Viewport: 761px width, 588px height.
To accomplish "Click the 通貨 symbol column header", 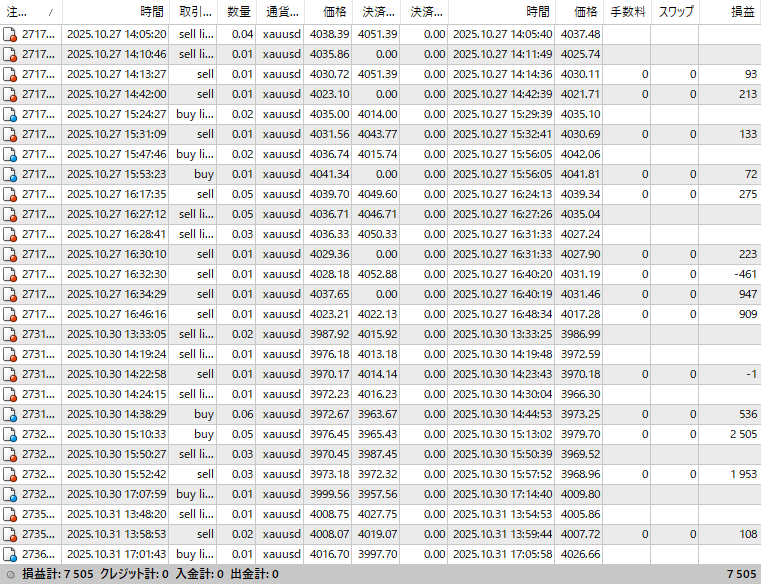I will tap(279, 12).
